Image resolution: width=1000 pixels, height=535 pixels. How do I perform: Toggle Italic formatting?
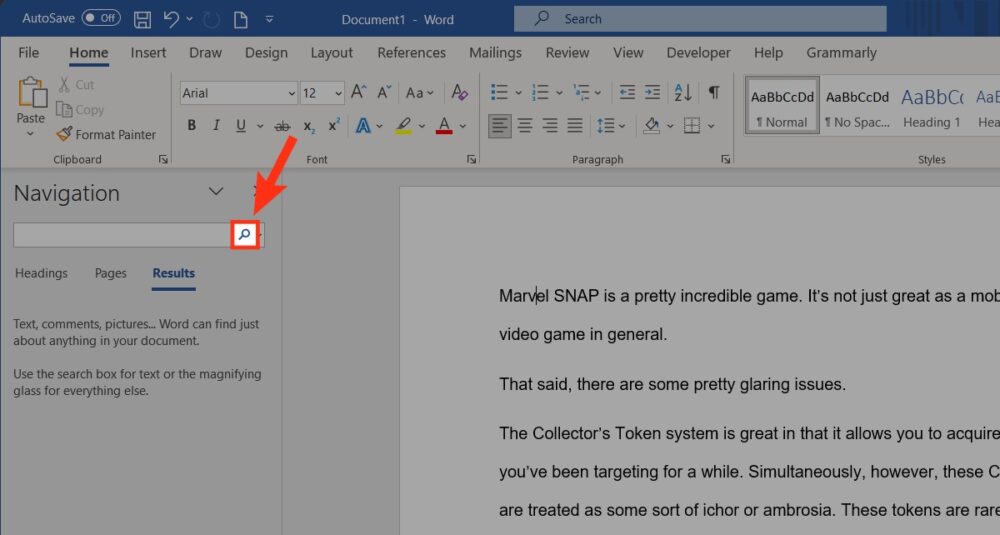[216, 126]
